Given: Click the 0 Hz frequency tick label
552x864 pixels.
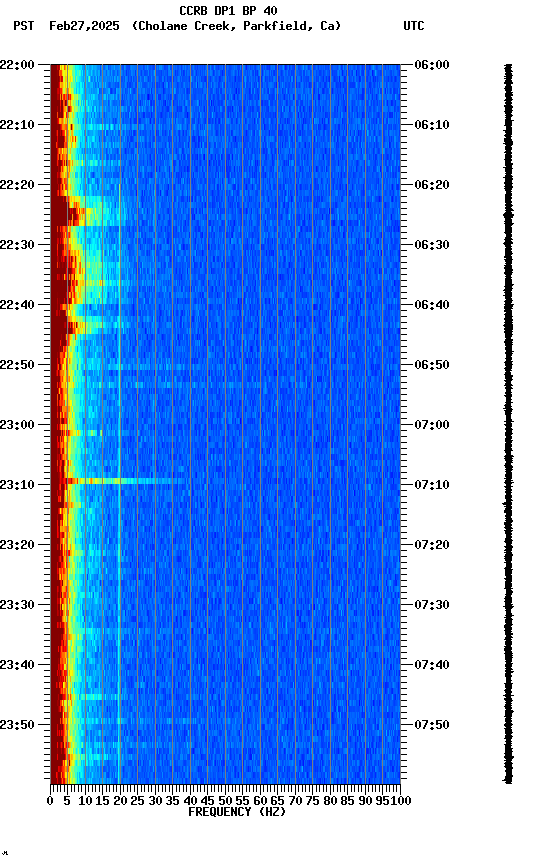Looking at the screenshot, I should 50,801.
